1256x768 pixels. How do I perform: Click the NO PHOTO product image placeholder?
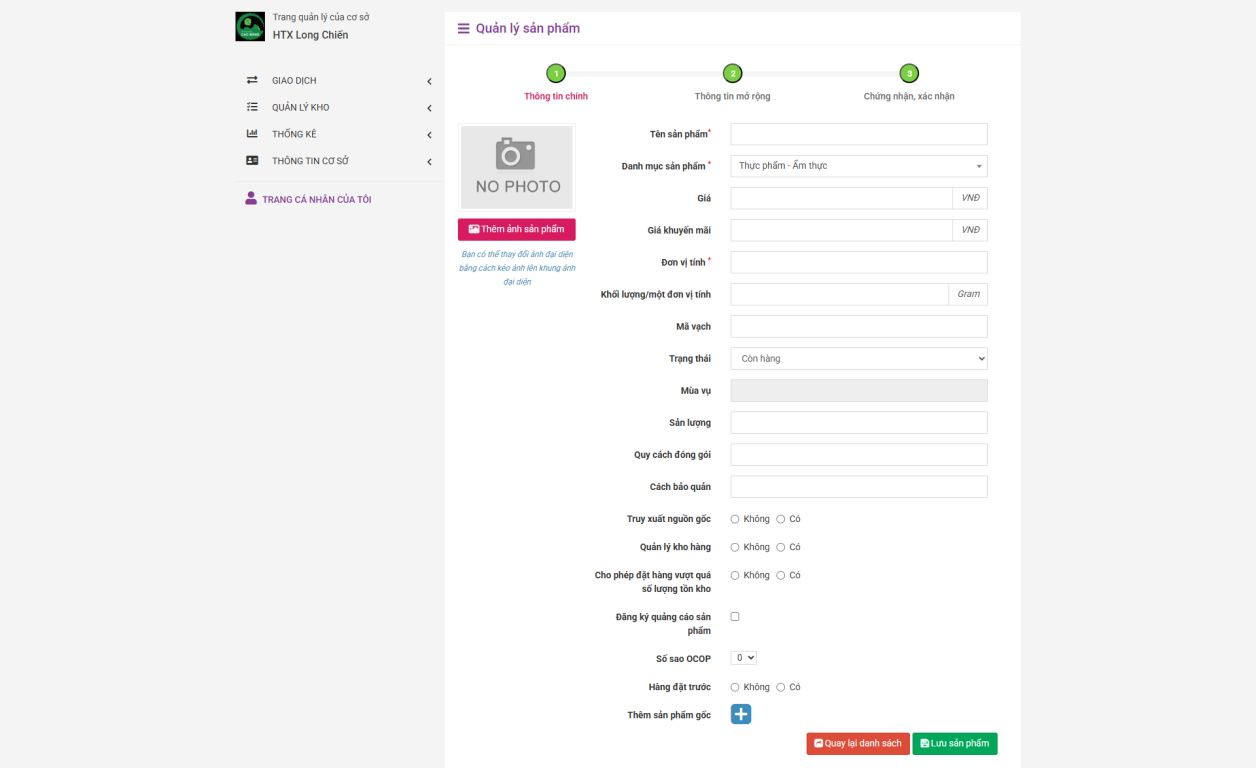point(517,167)
